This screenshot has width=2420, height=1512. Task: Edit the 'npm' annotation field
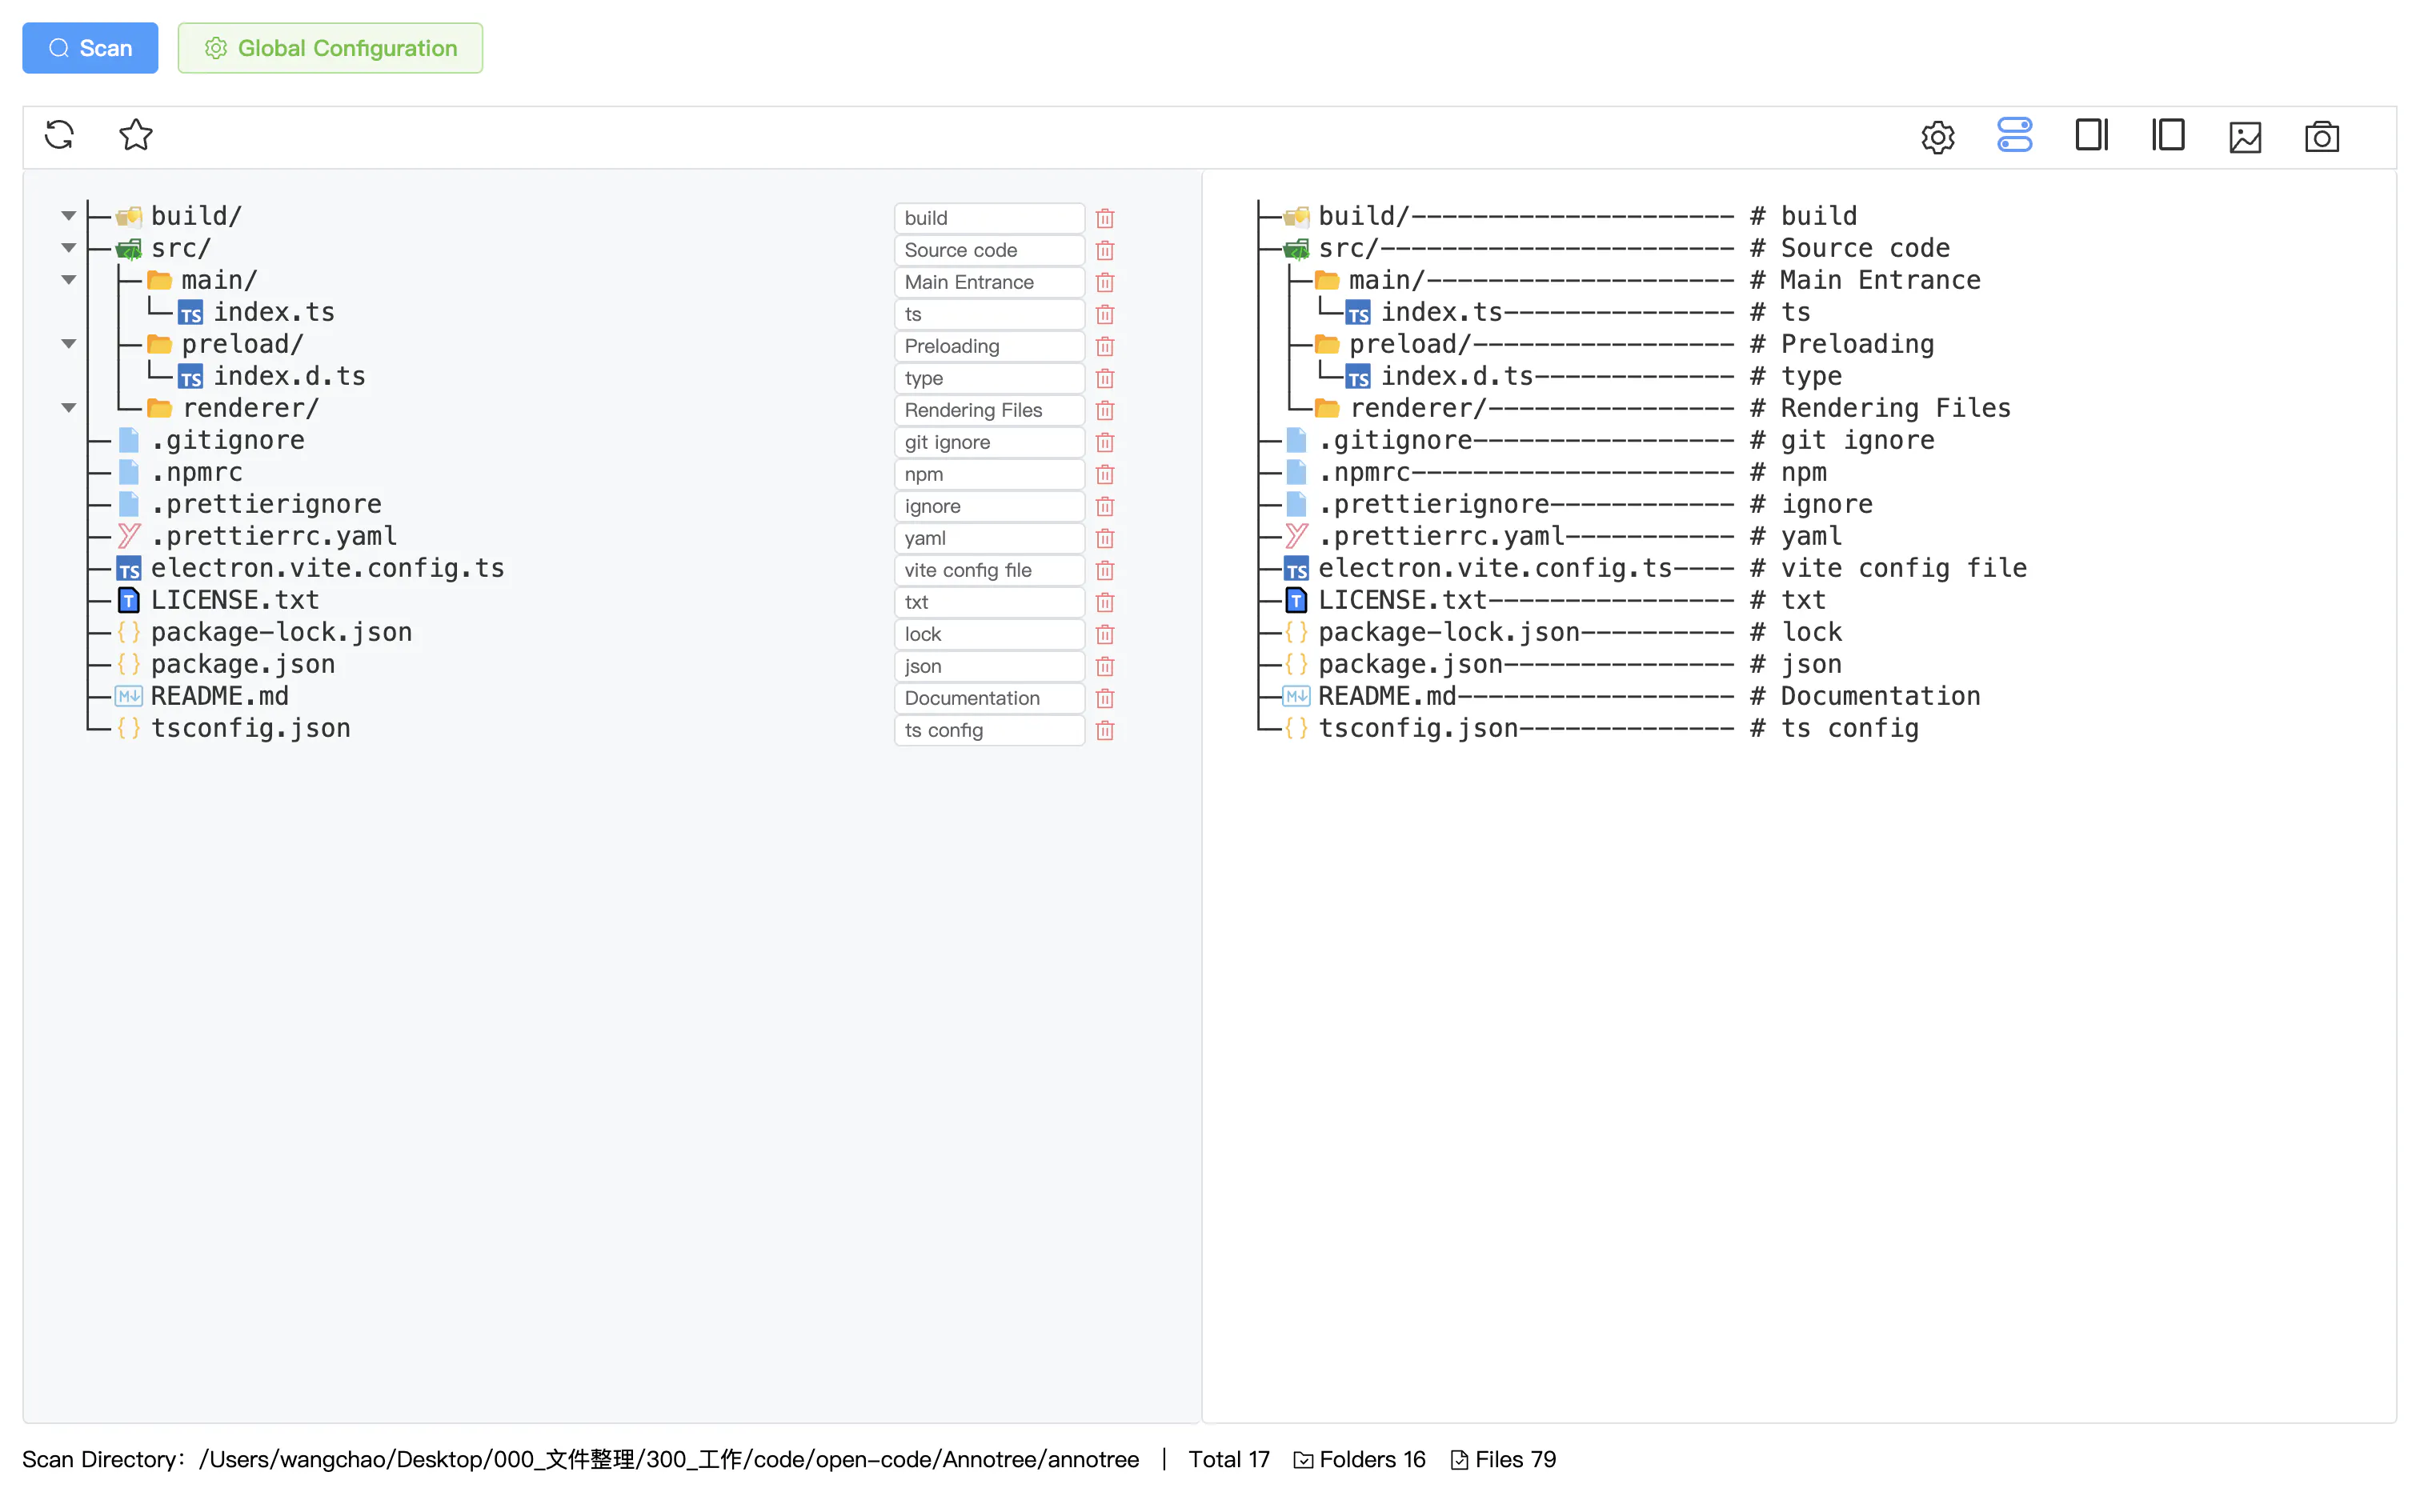(989, 474)
